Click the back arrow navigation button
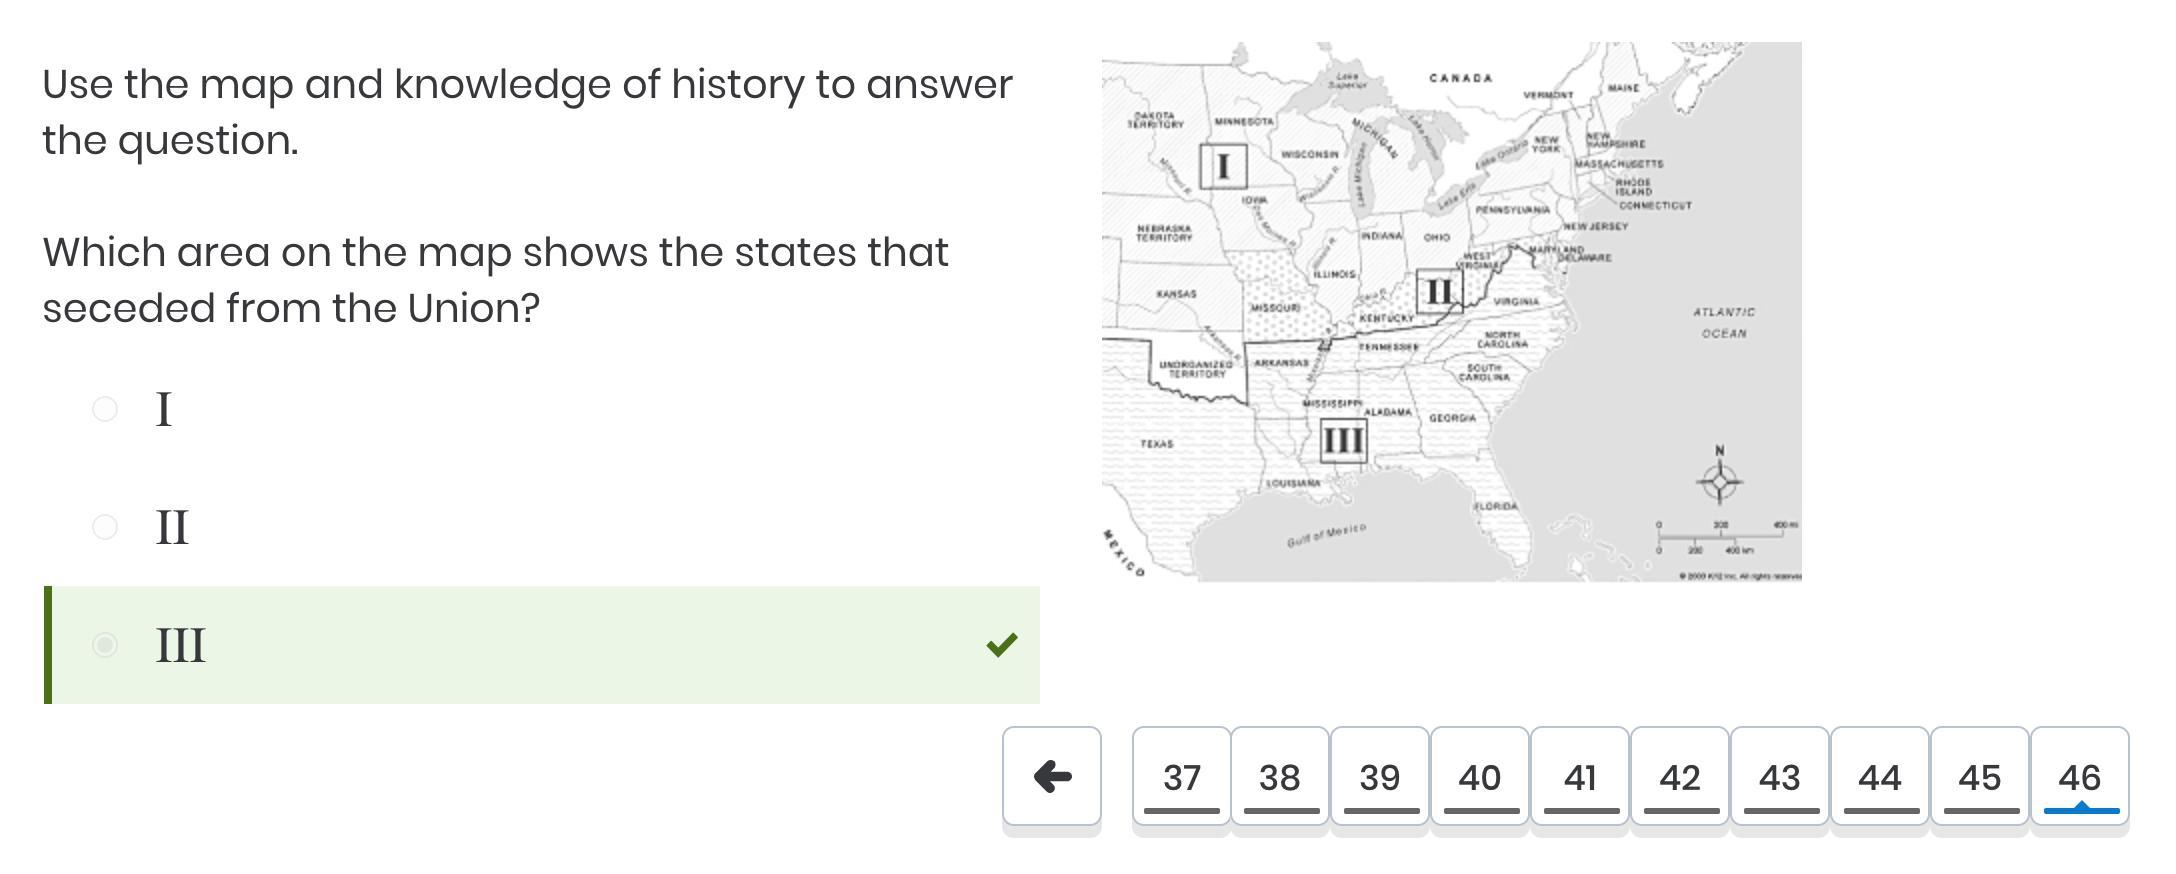 pyautogui.click(x=1051, y=776)
